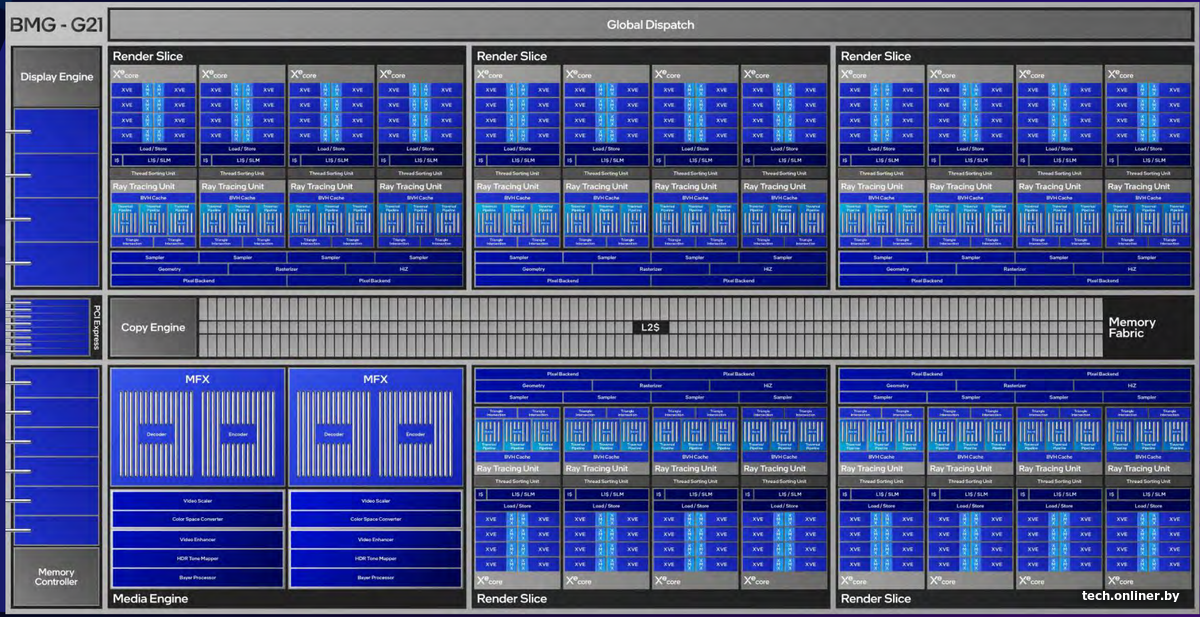Select the Global Dispatch block
Image resolution: width=1200 pixels, height=617 pixels.
tap(650, 25)
